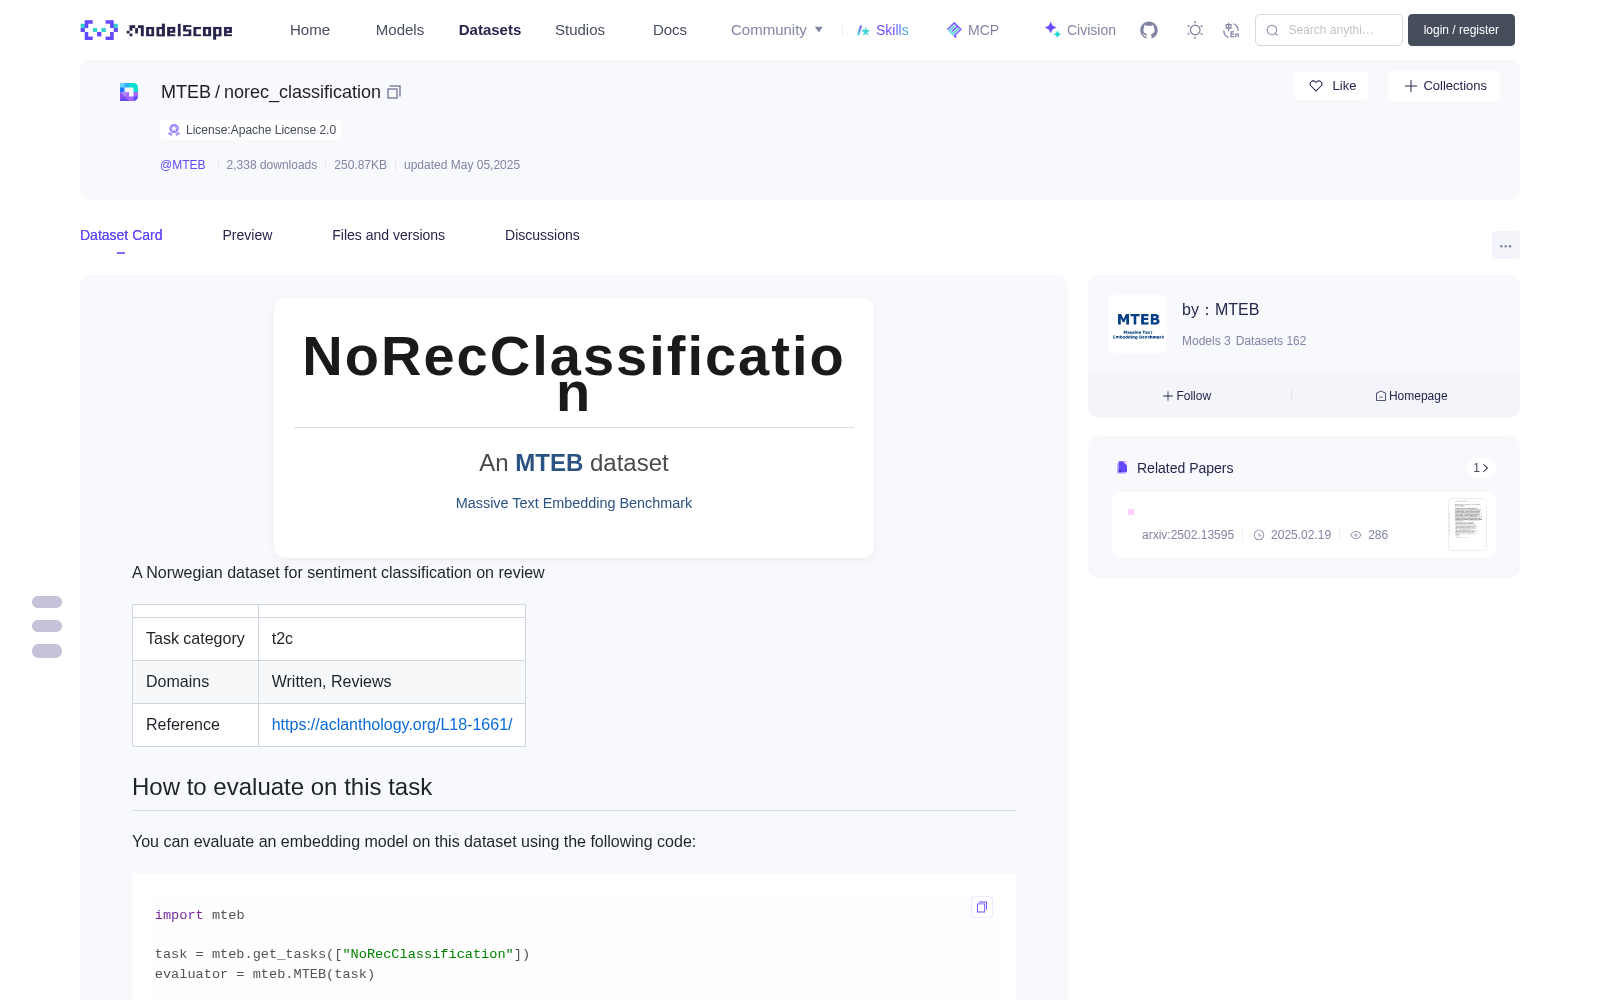The width and height of the screenshot is (1600, 1000).
Task: Click the 2025.02.19 paper date
Action: [x=1300, y=535]
